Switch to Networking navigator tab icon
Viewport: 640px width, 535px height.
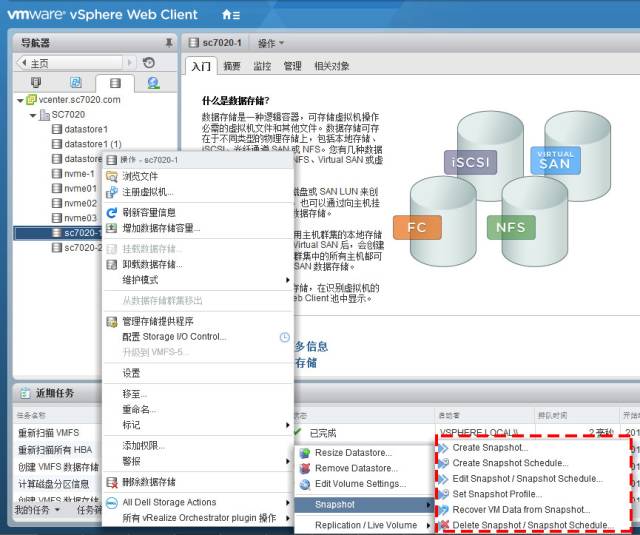point(153,83)
